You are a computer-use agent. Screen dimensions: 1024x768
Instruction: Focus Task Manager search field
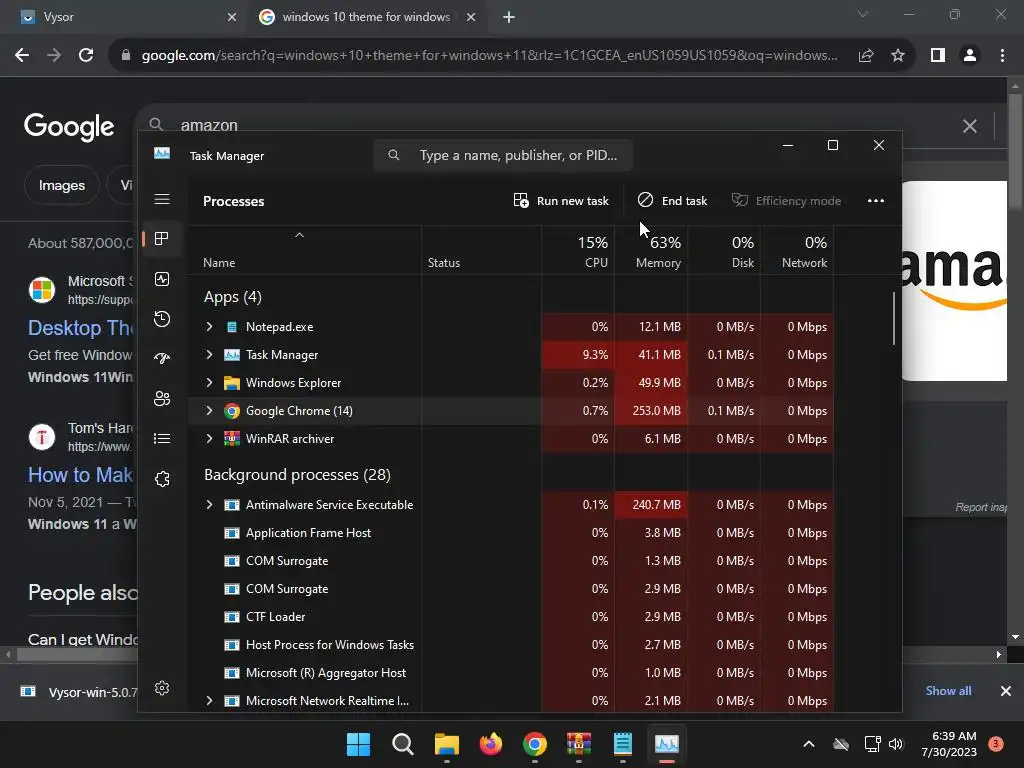503,155
